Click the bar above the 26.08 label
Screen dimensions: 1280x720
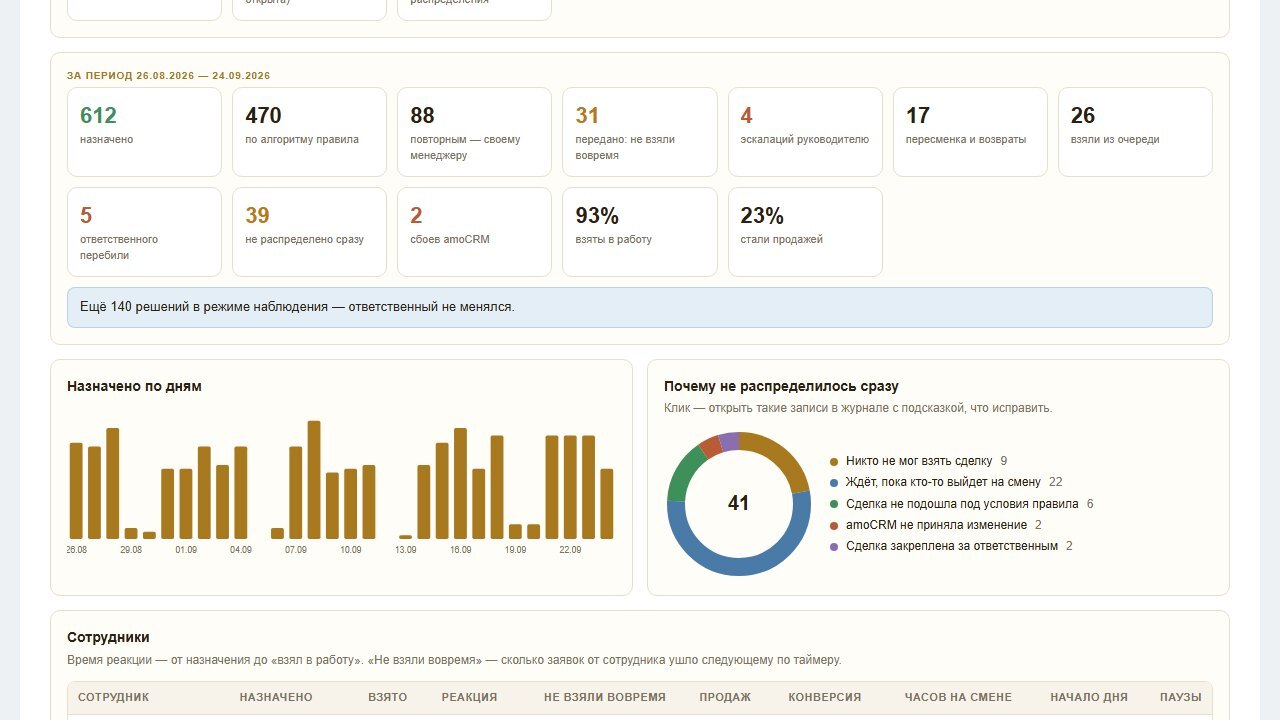pyautogui.click(x=76, y=490)
